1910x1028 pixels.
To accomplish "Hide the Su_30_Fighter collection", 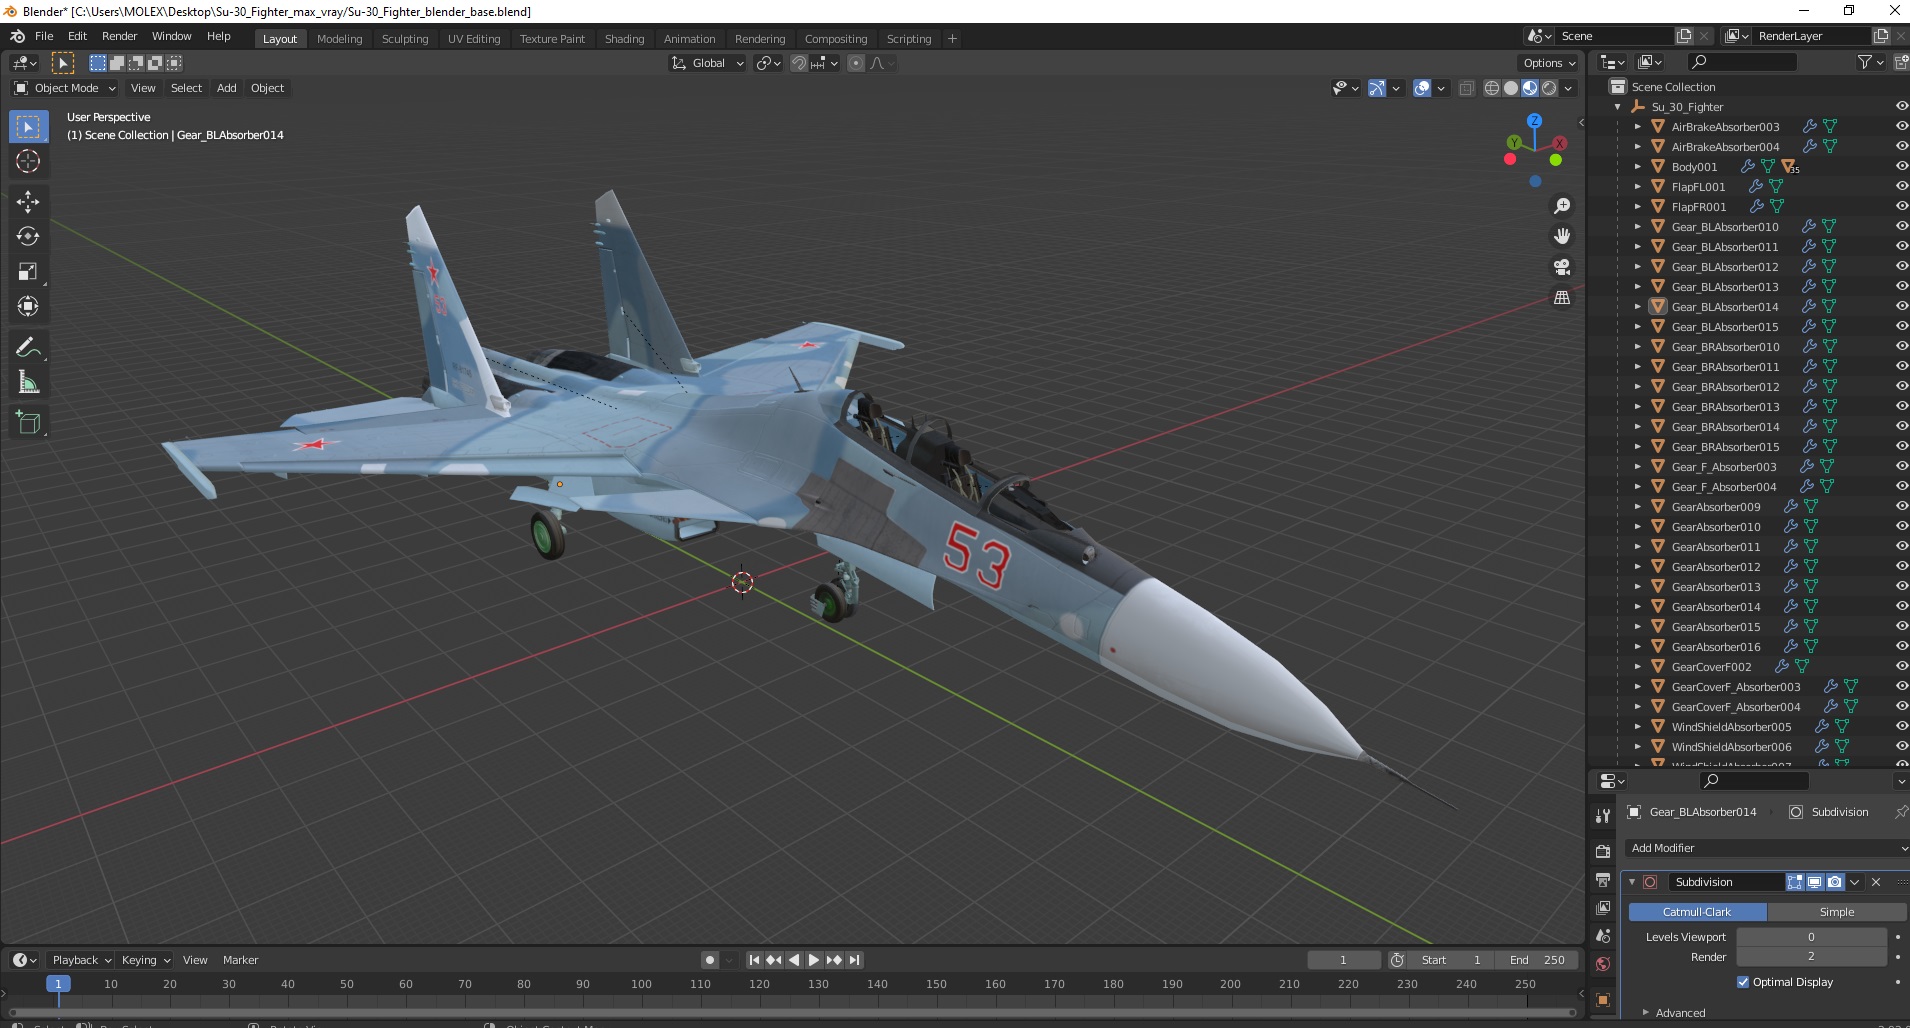I will pyautogui.click(x=1901, y=106).
